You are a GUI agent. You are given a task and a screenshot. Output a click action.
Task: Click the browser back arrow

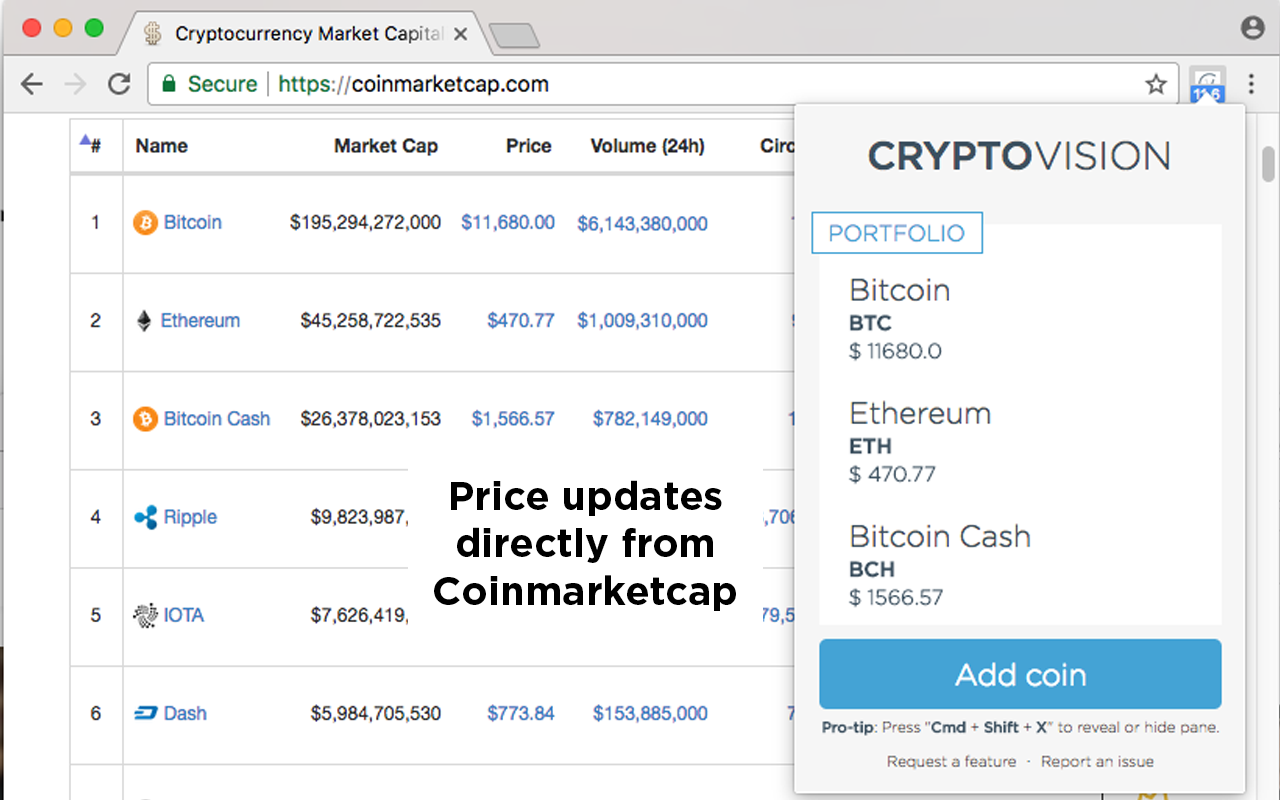pos(32,84)
